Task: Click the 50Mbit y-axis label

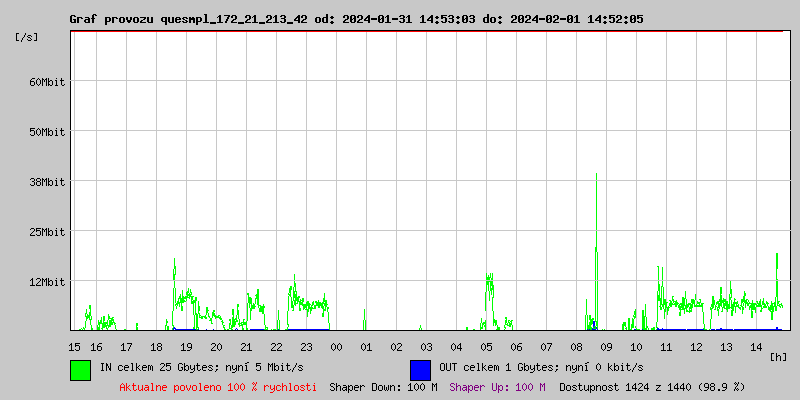Action: tap(47, 132)
